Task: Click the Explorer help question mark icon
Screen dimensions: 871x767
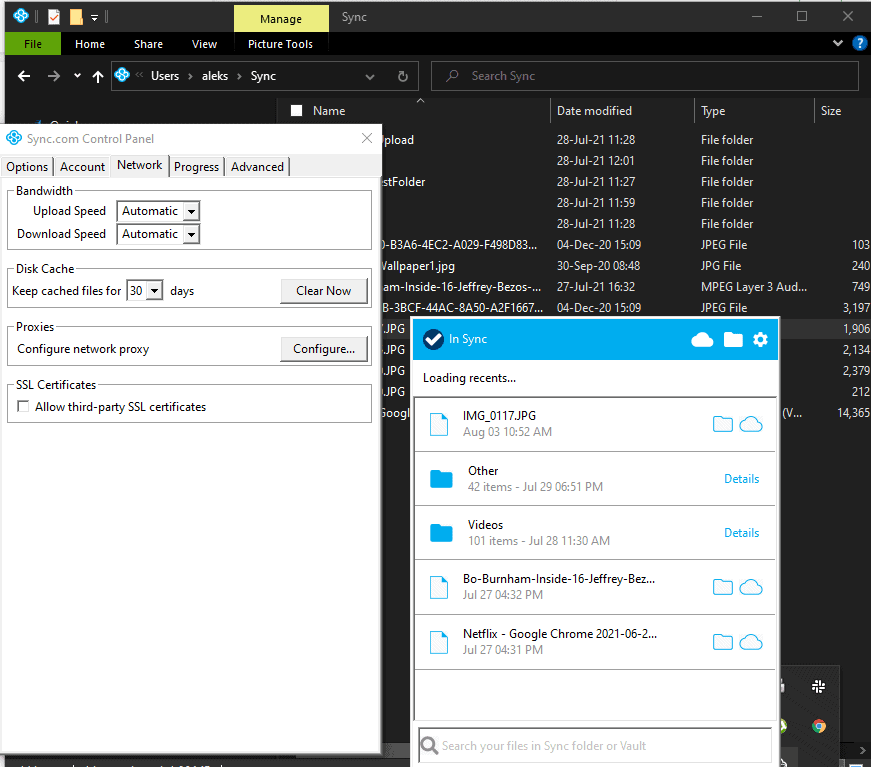Action: tap(859, 44)
